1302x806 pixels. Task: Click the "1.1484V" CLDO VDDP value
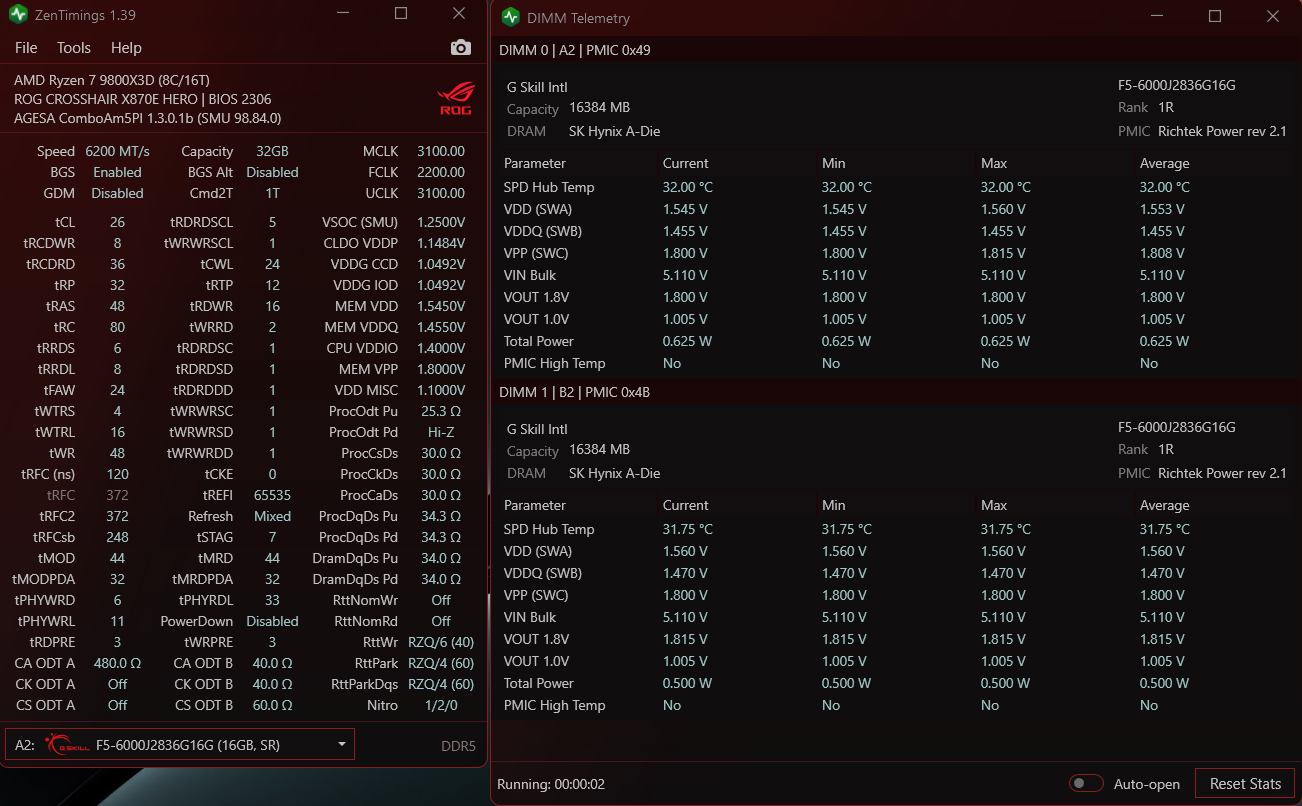tap(441, 243)
